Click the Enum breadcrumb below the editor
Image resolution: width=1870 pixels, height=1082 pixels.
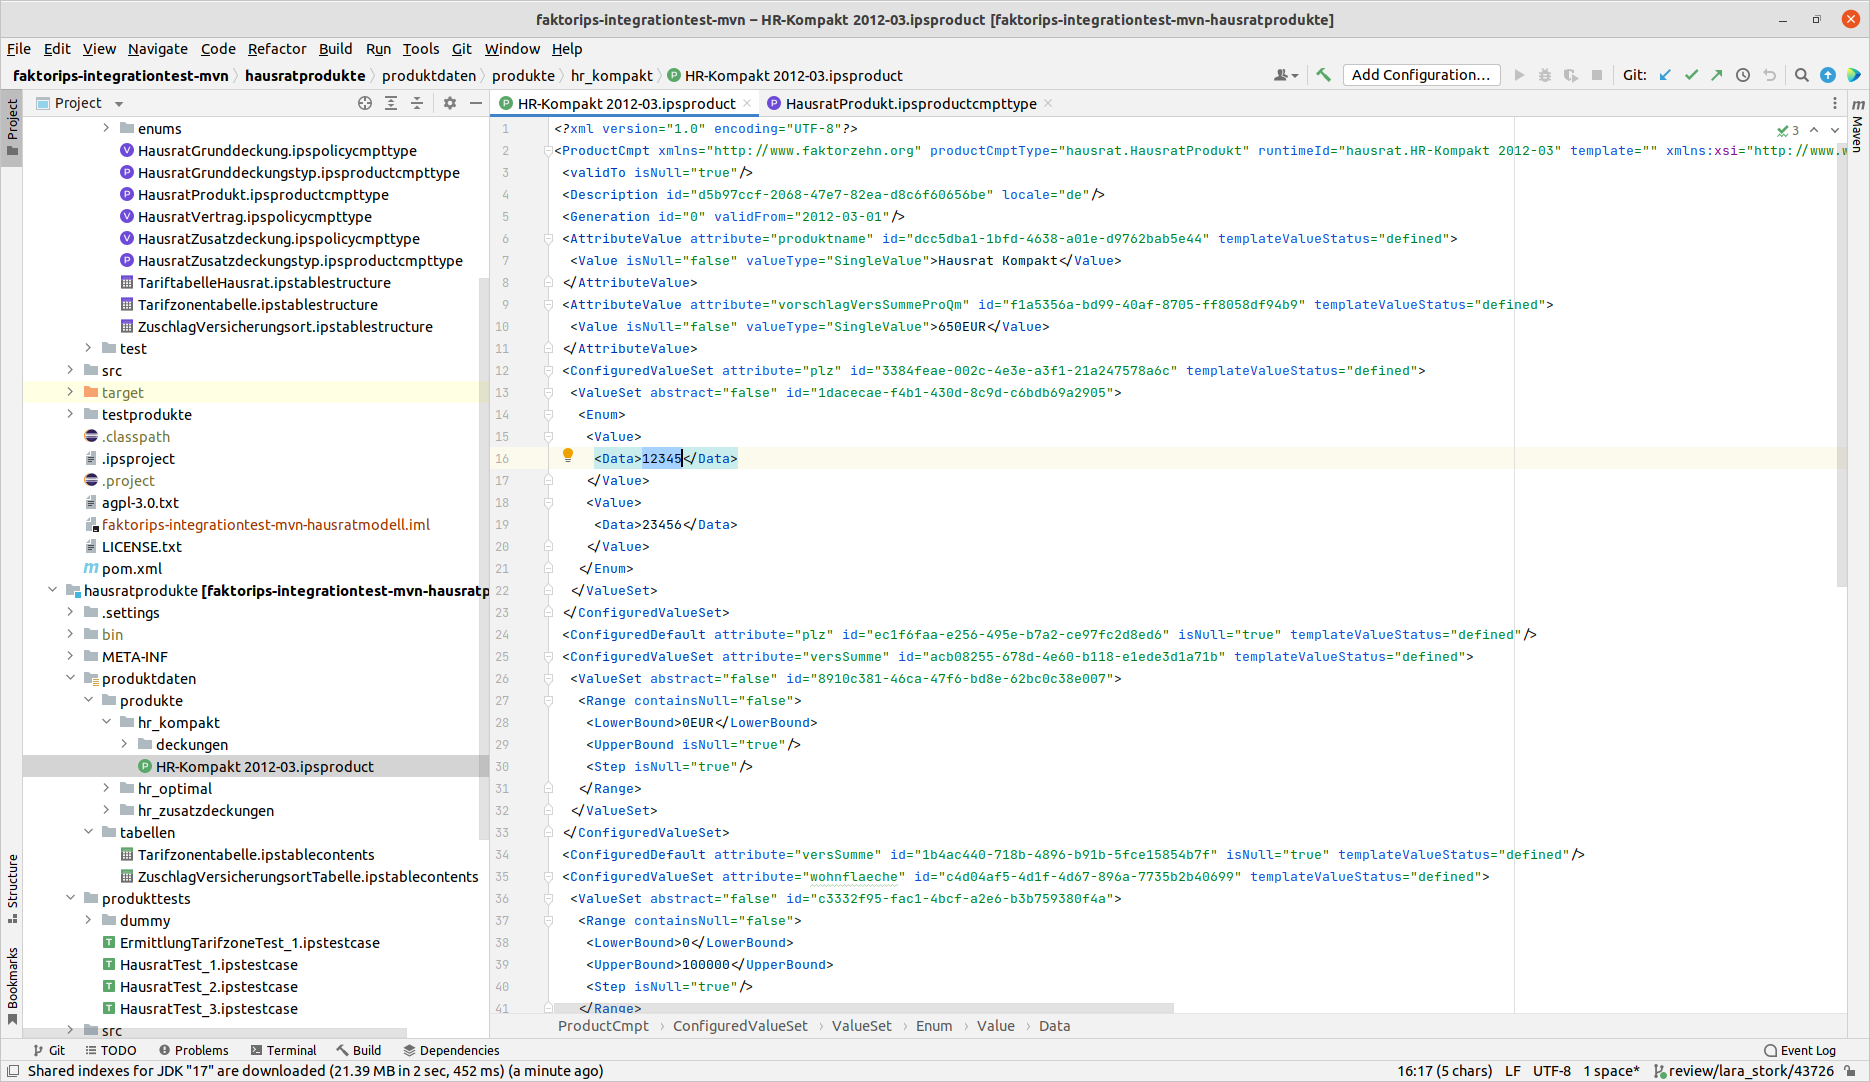click(933, 1026)
